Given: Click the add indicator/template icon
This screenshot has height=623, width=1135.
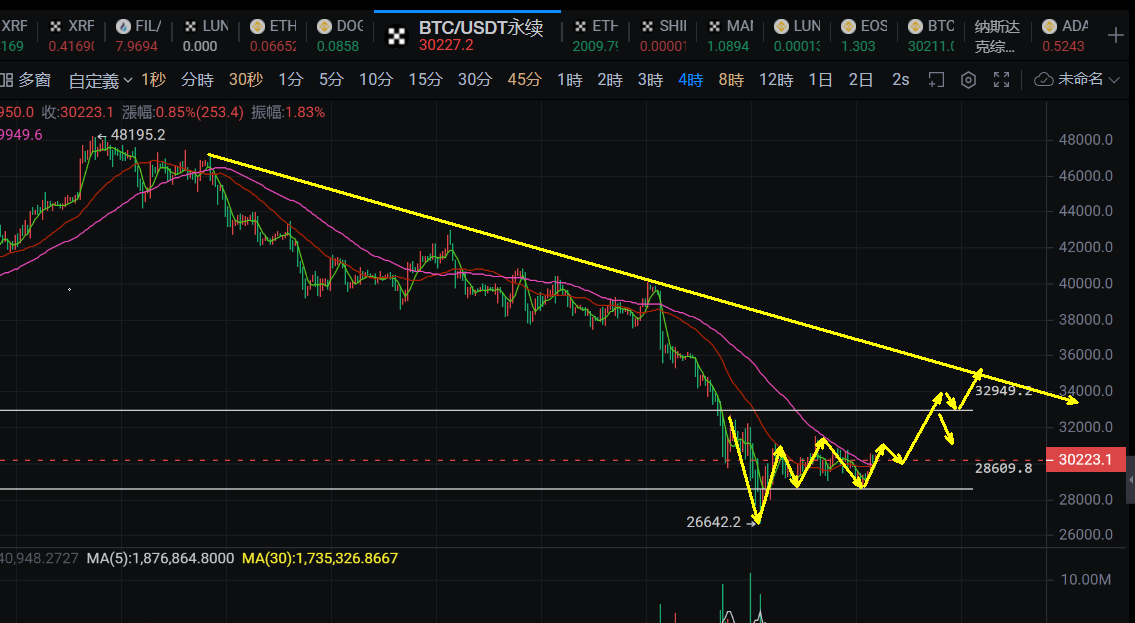Looking at the screenshot, I should click(936, 80).
